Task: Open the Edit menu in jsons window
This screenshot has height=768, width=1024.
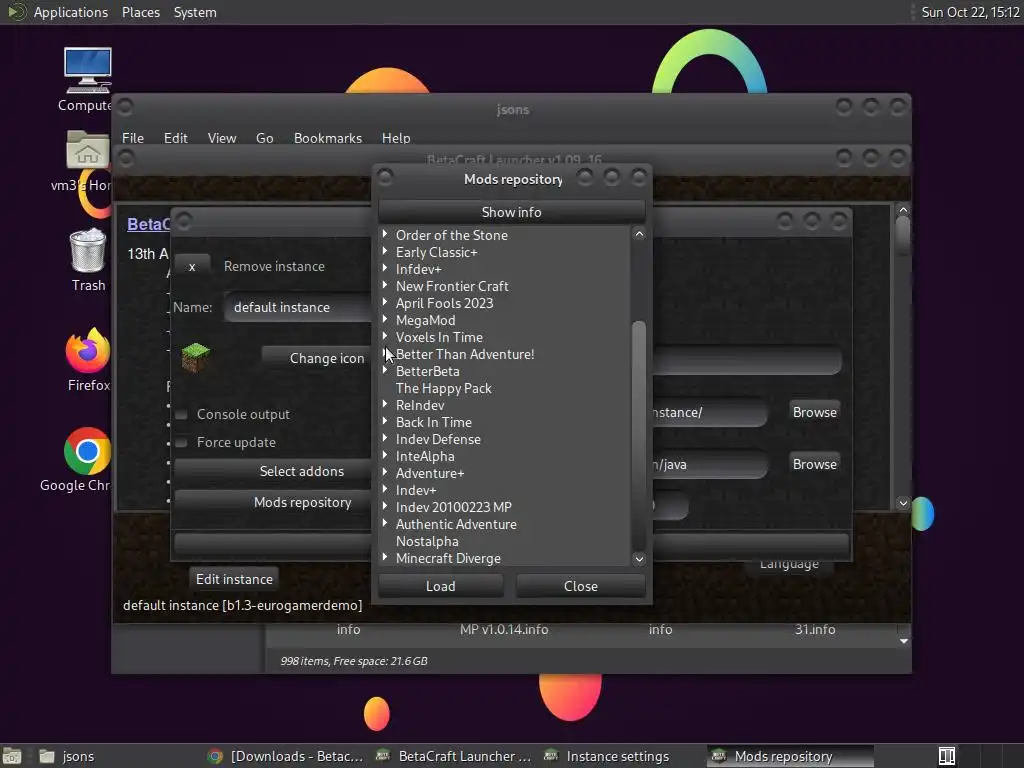Action: coord(176,138)
